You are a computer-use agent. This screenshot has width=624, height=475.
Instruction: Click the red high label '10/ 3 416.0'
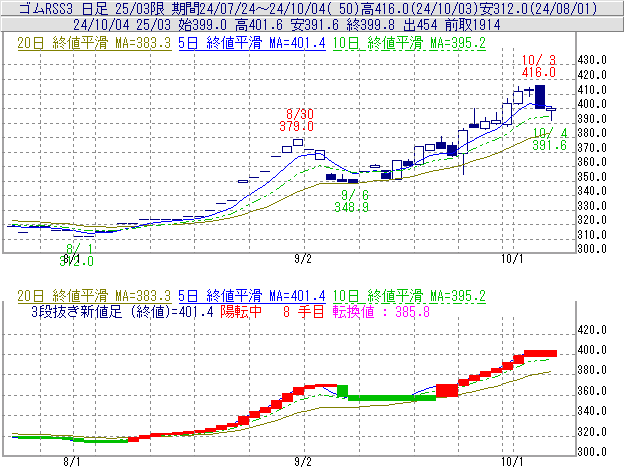coord(539,66)
